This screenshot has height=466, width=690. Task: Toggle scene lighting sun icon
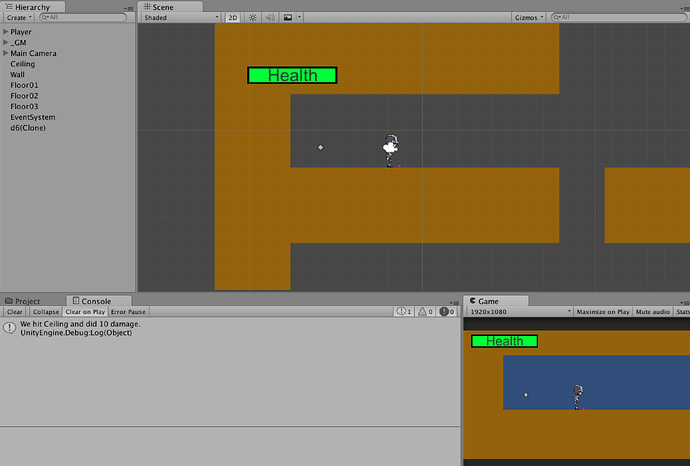[253, 18]
